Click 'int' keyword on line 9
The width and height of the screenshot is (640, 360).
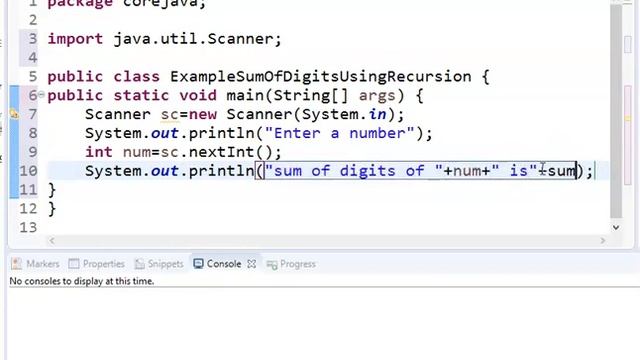99,152
